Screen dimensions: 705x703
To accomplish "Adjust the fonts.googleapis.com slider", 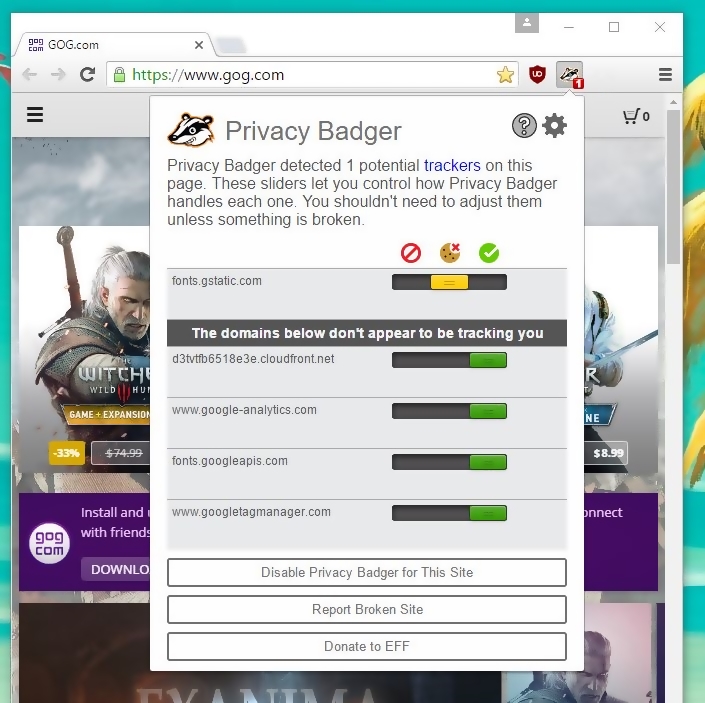I will [449, 462].
